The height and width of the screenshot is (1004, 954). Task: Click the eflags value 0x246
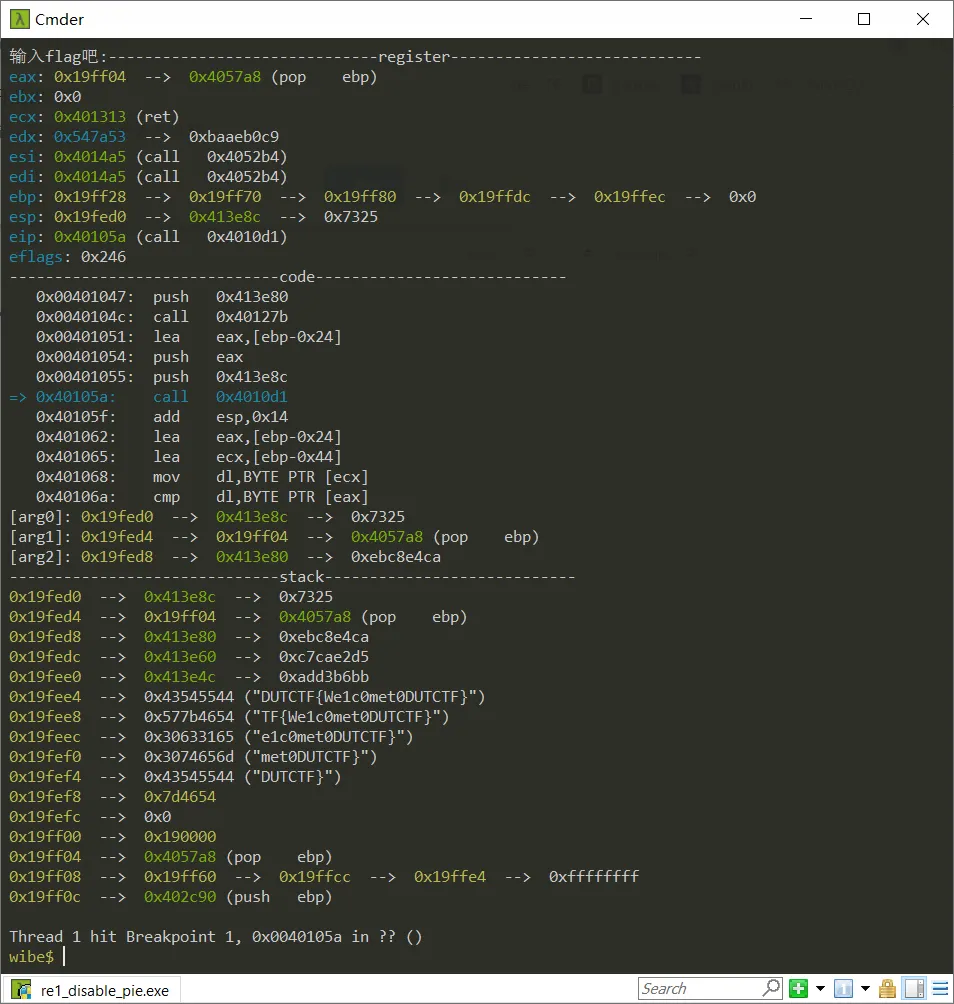103,257
